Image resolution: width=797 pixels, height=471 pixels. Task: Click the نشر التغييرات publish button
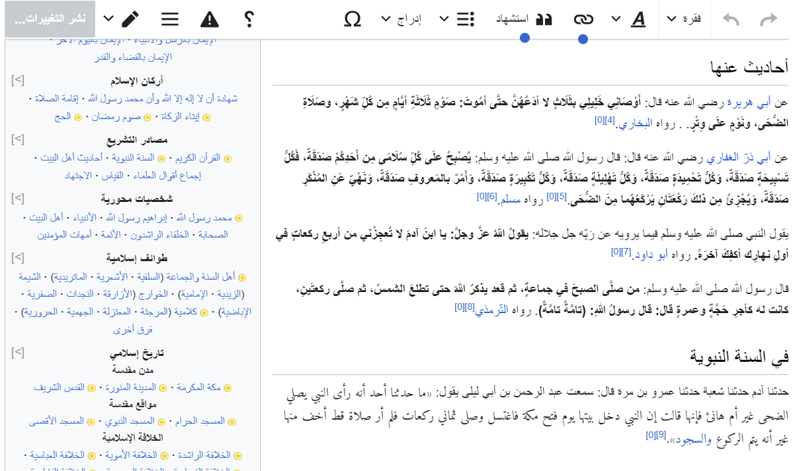tap(50, 19)
